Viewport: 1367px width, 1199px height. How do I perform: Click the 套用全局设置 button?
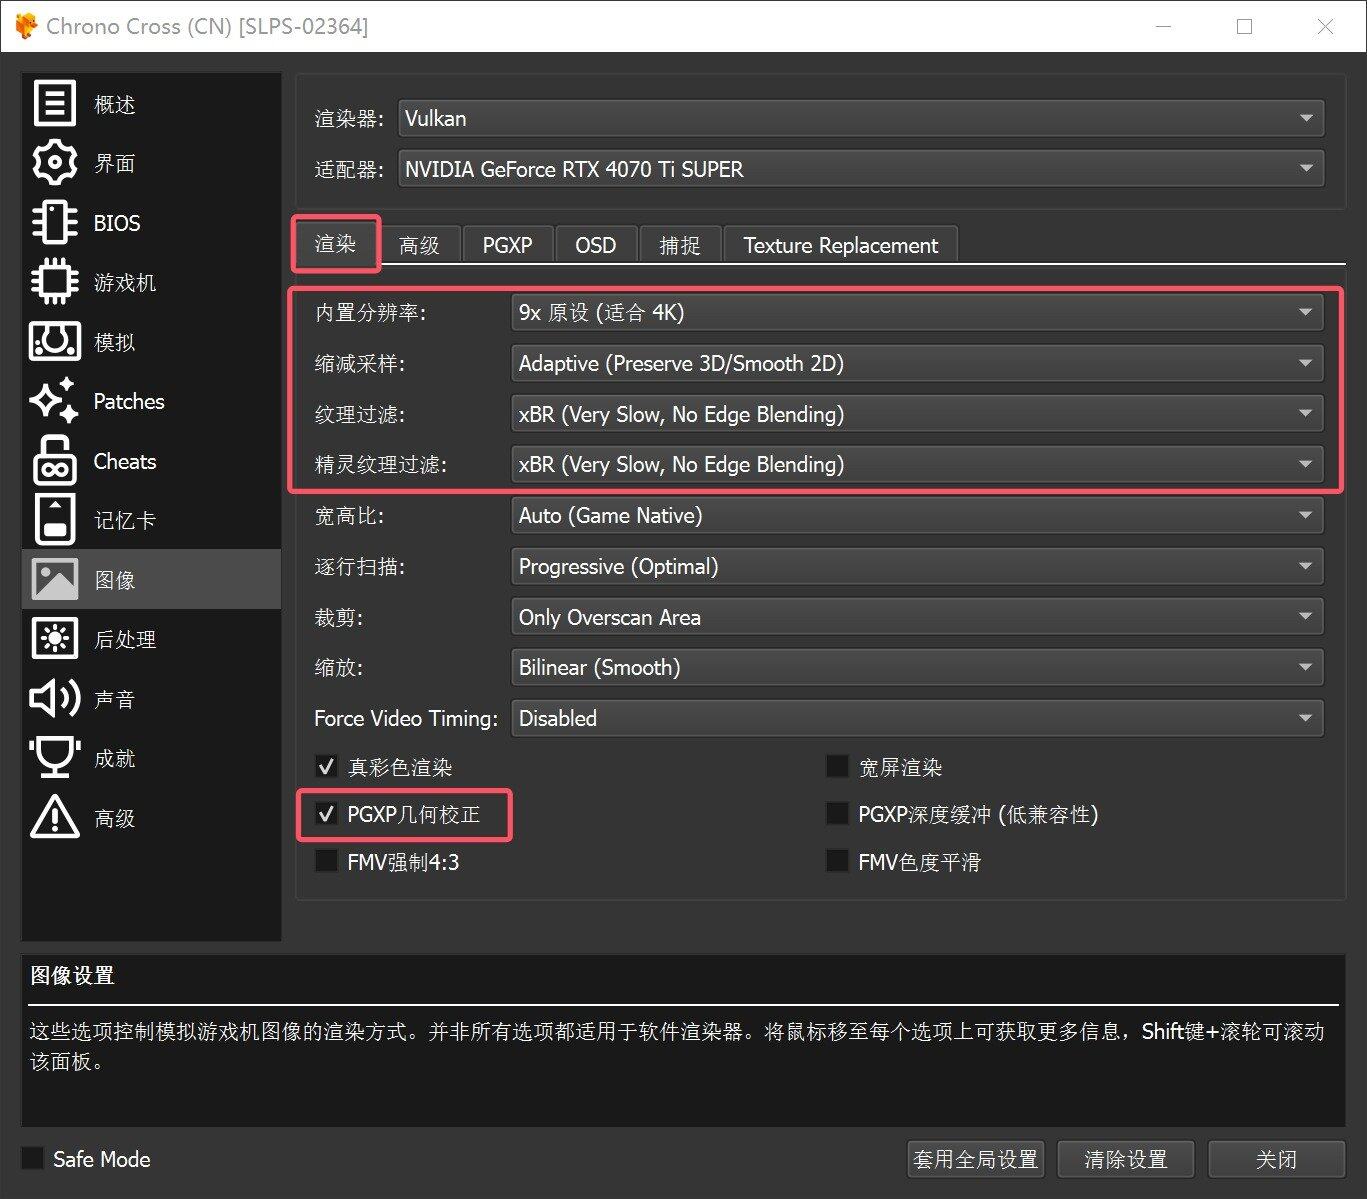pos(975,1159)
